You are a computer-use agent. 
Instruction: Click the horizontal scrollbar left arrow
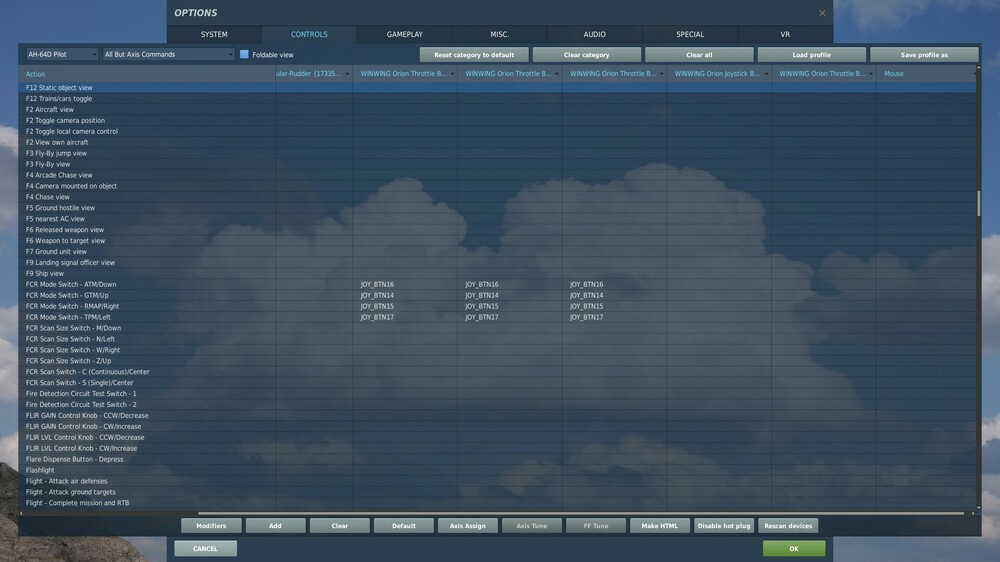click(21, 513)
